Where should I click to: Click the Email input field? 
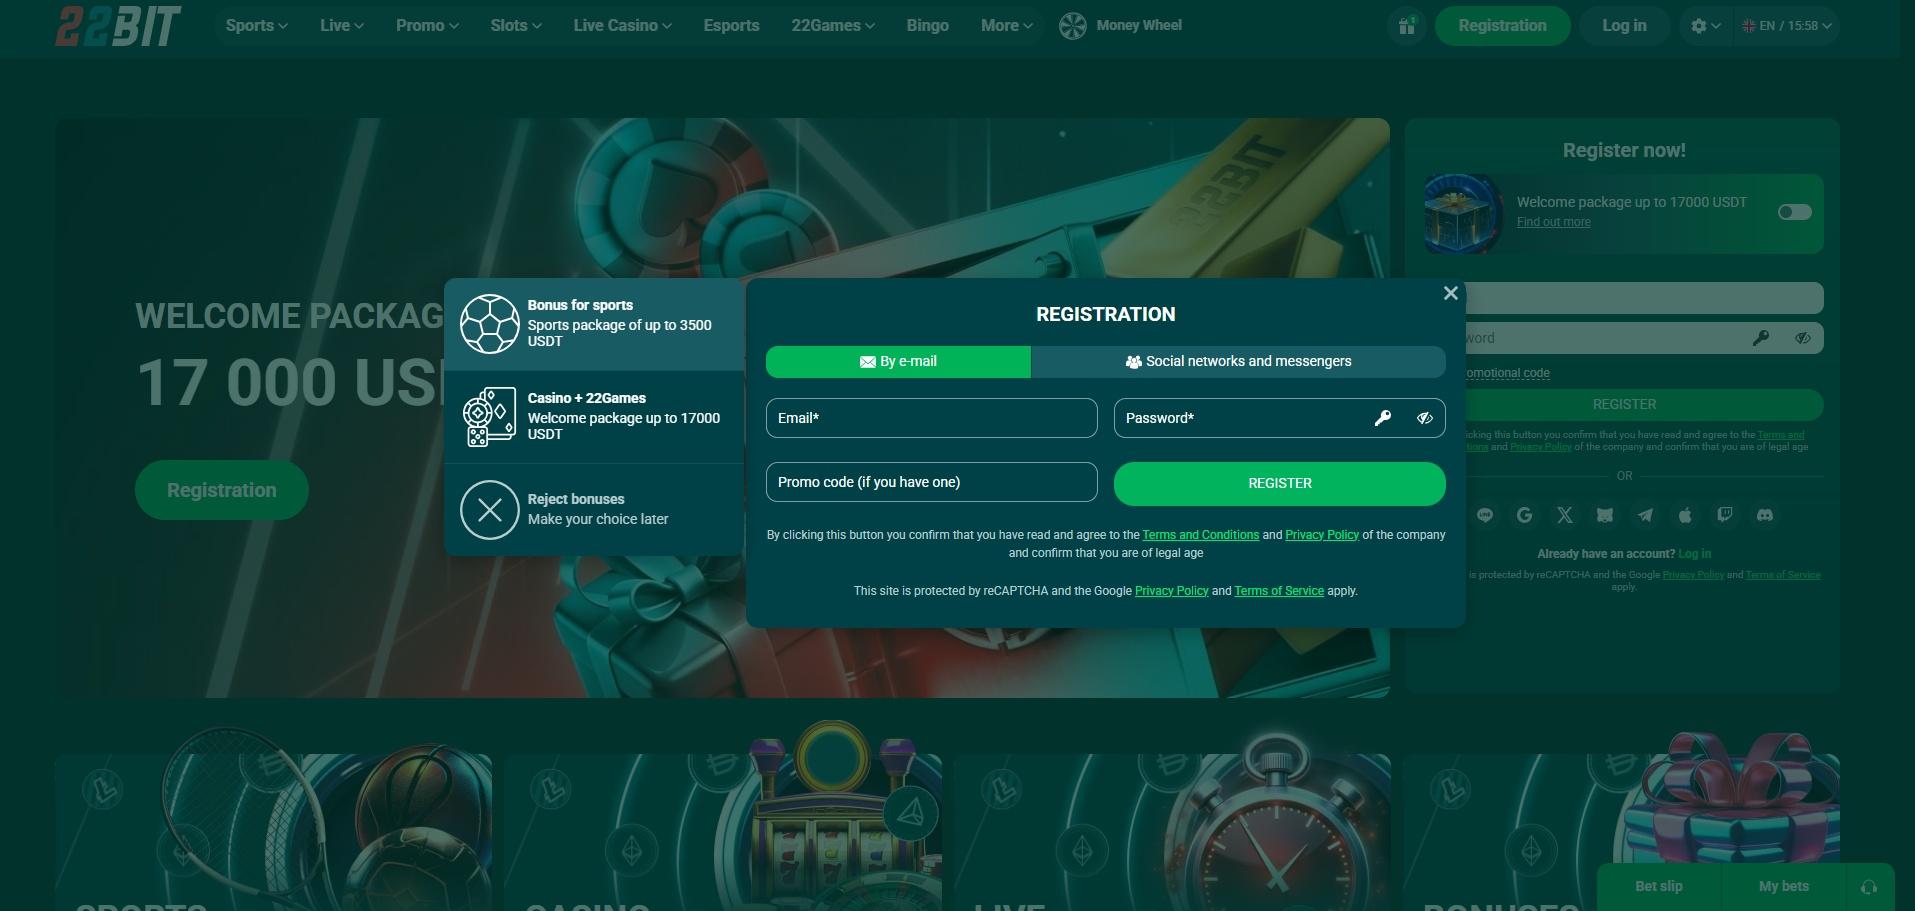click(932, 418)
